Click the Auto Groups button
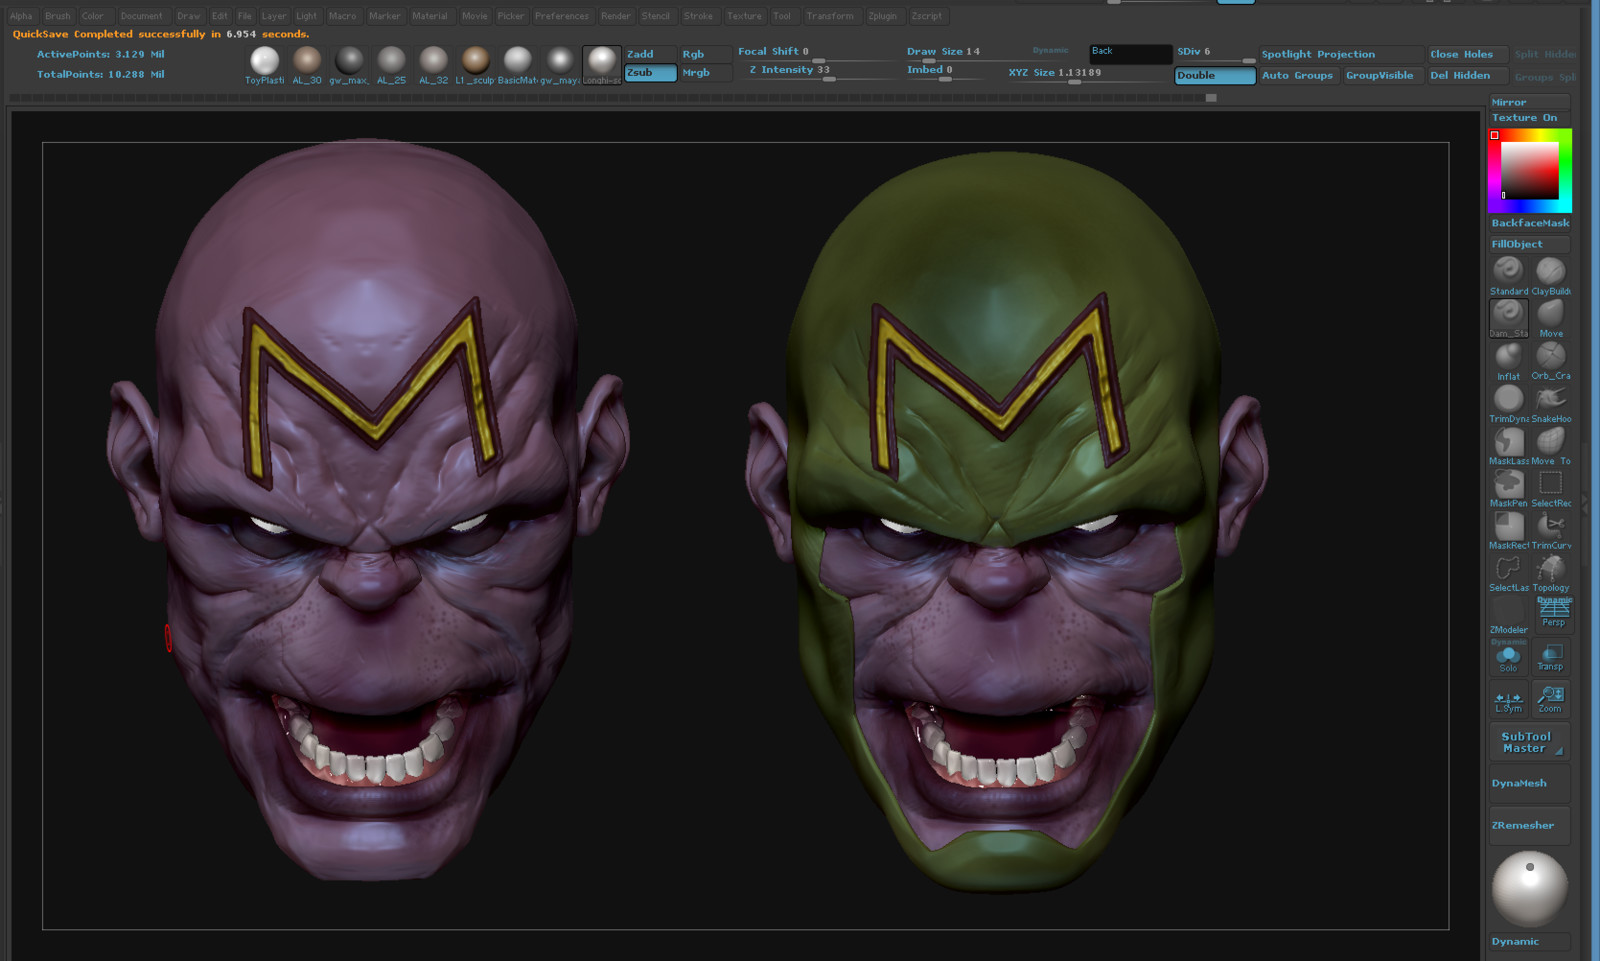 (1298, 76)
